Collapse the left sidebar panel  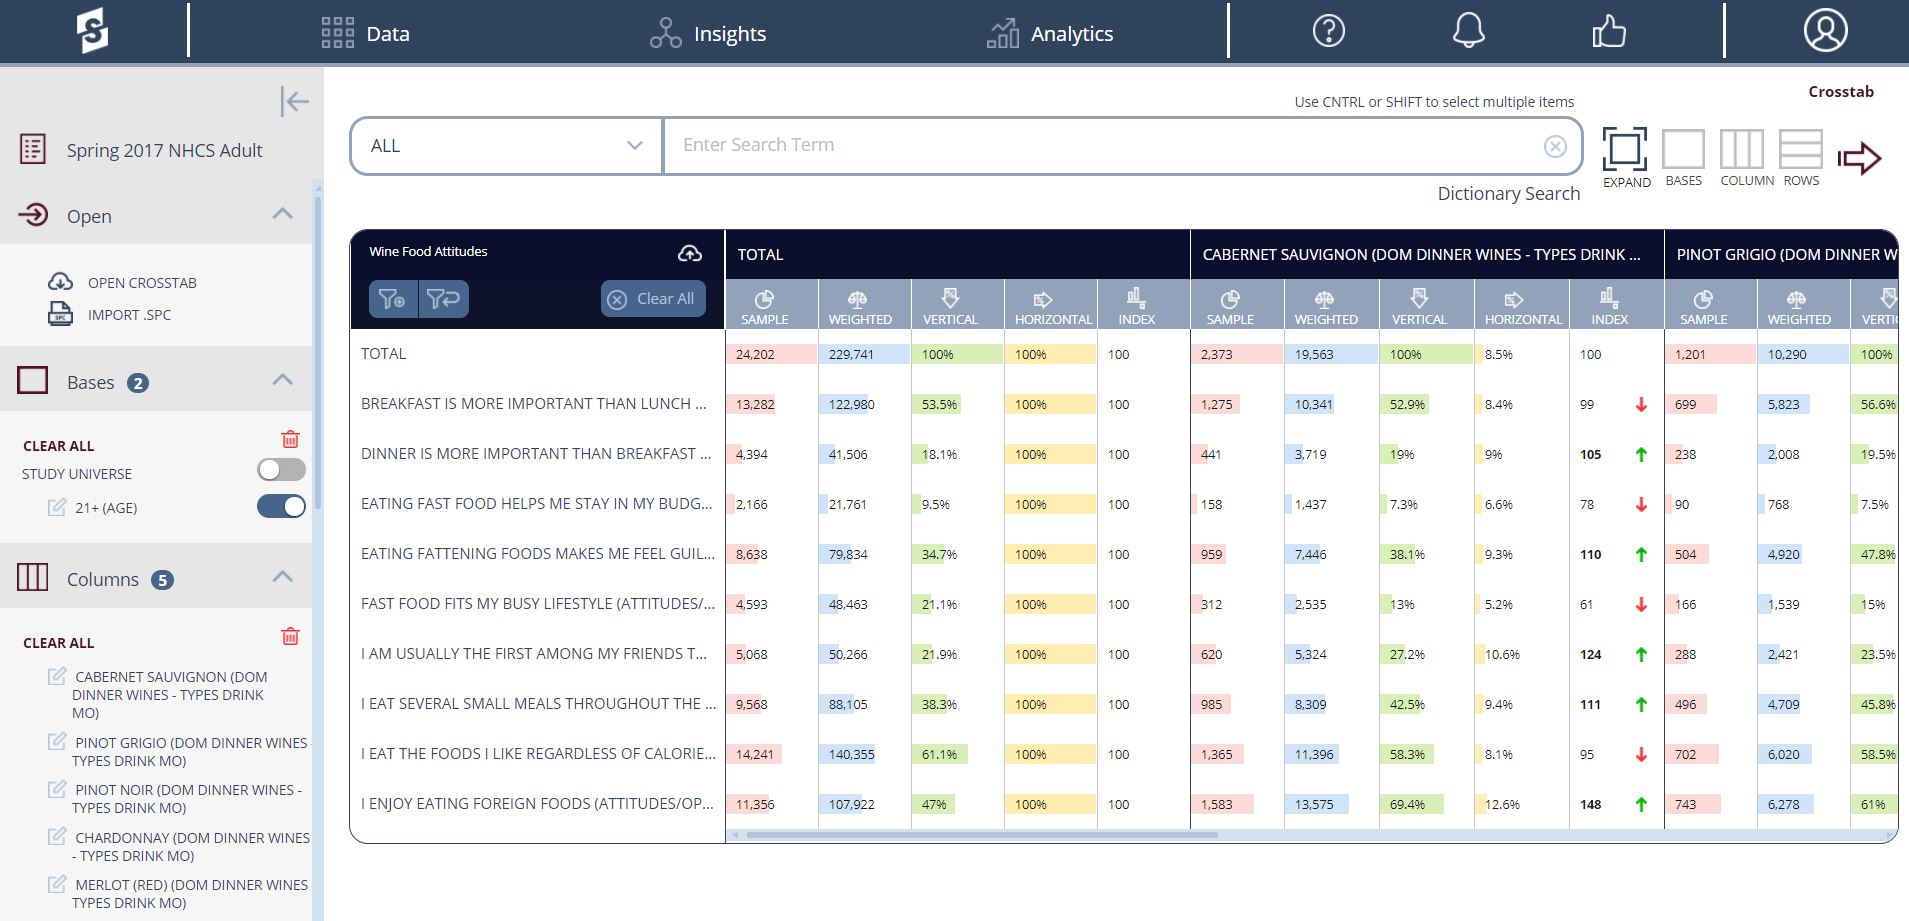[294, 101]
